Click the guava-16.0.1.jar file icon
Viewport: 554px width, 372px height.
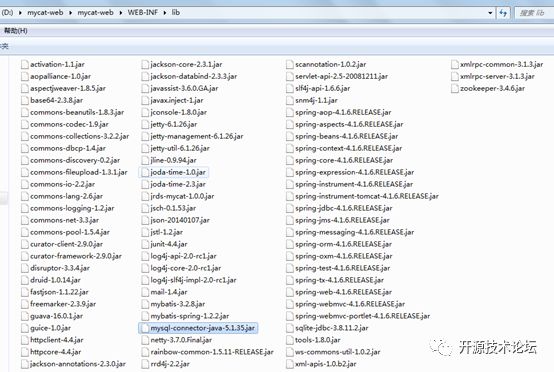[25, 316]
